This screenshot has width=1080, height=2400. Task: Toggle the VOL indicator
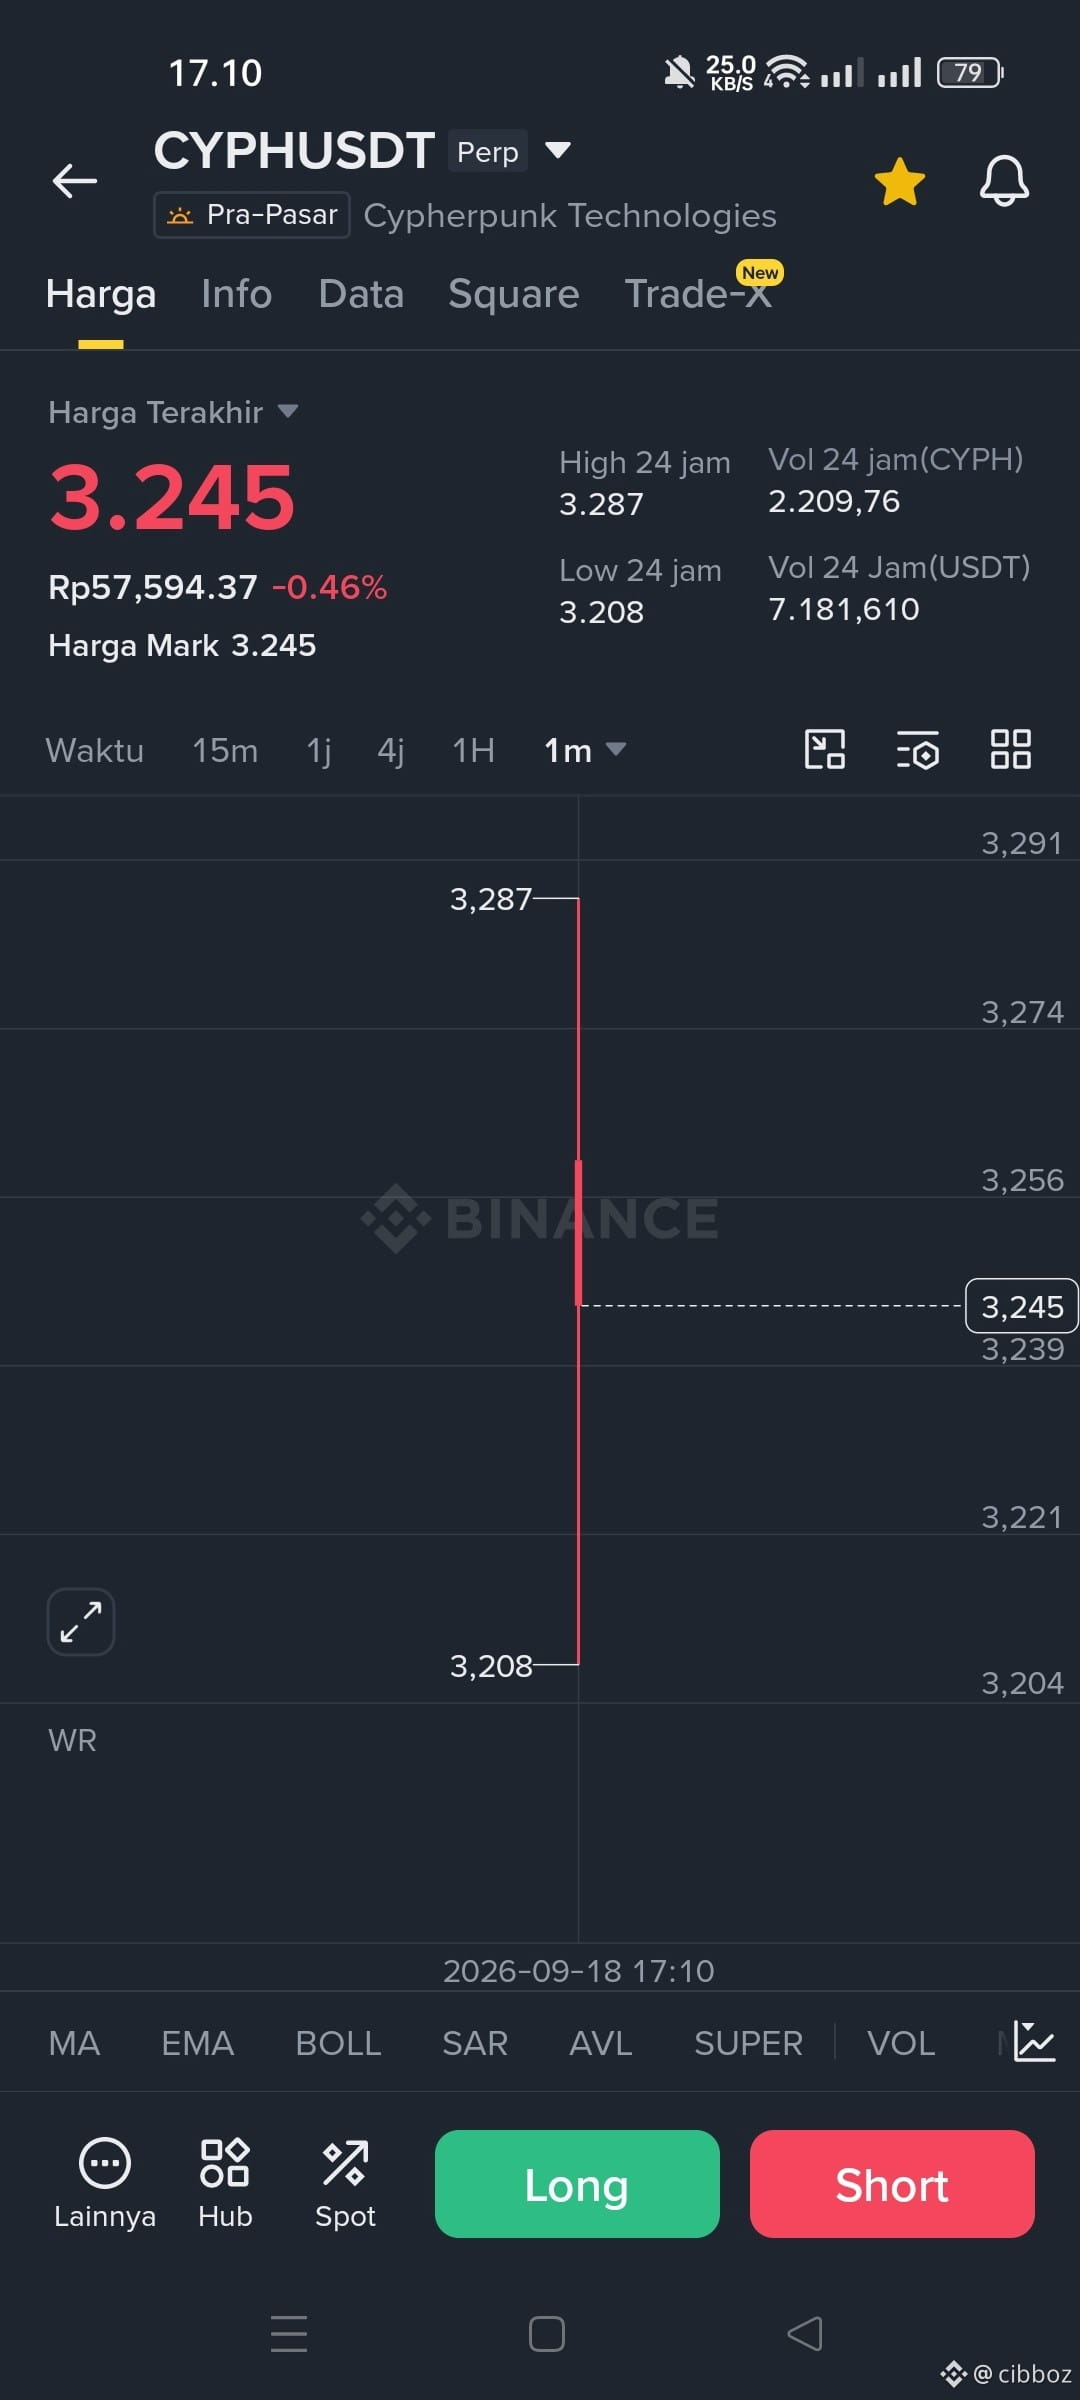coord(901,2043)
